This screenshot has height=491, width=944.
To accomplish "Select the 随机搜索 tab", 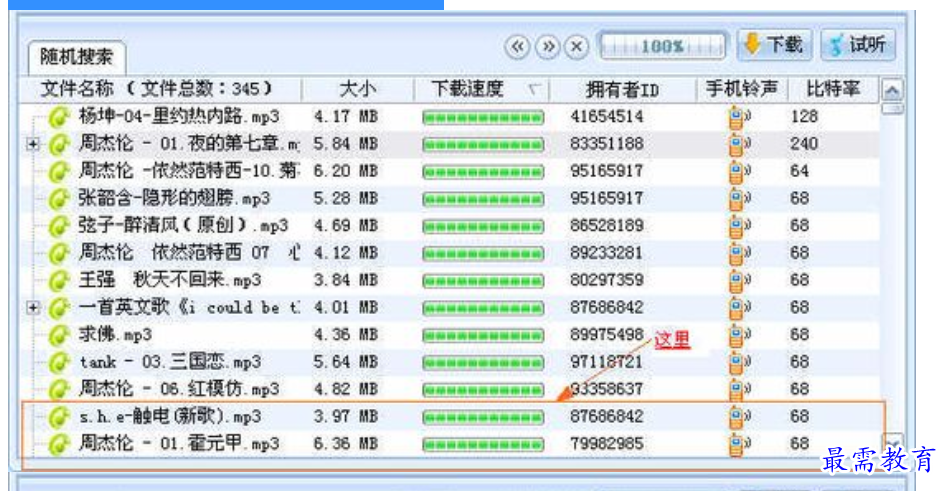I will (x=76, y=57).
